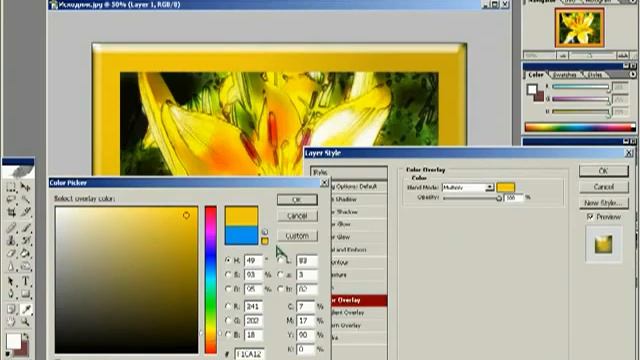Select the Zoom tool
This screenshot has width=640, height=360.
[x=25, y=322]
